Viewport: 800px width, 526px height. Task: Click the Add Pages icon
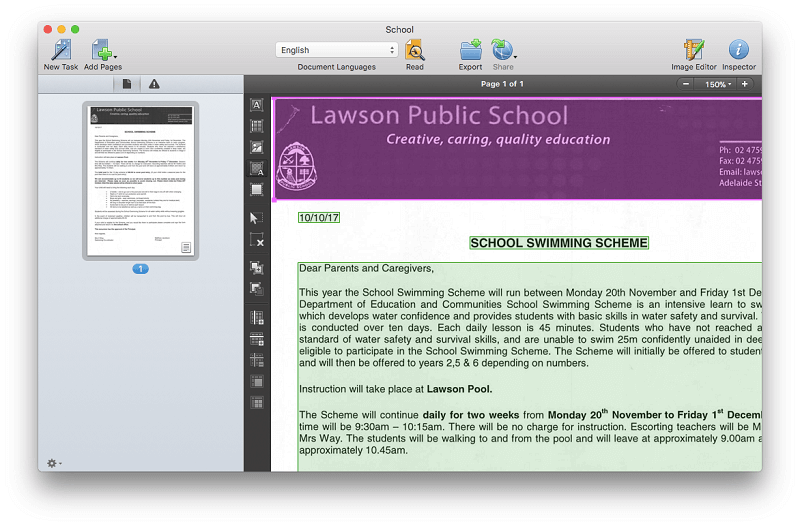pos(102,50)
